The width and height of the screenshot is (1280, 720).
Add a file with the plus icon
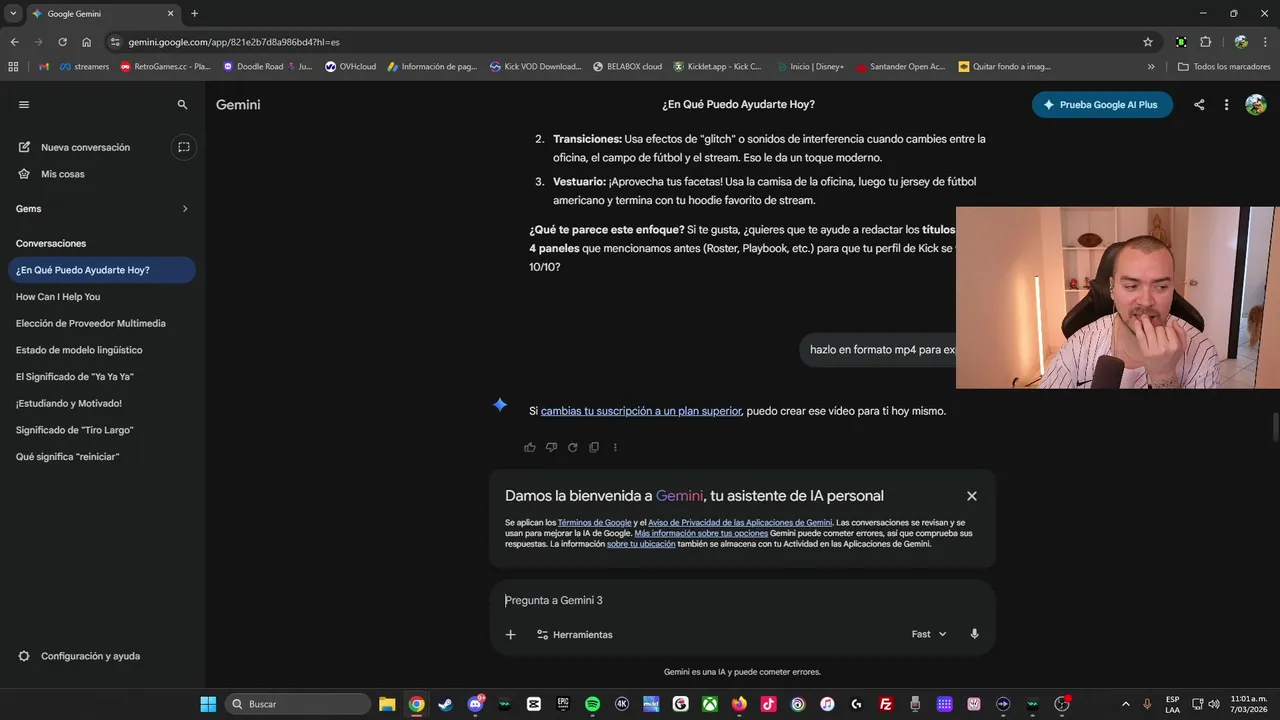coord(510,635)
